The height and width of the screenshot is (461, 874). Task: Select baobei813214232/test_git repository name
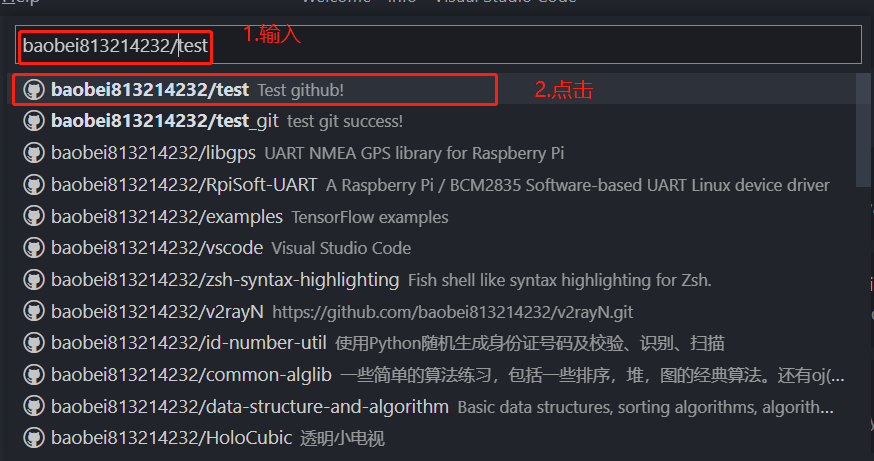click(165, 121)
